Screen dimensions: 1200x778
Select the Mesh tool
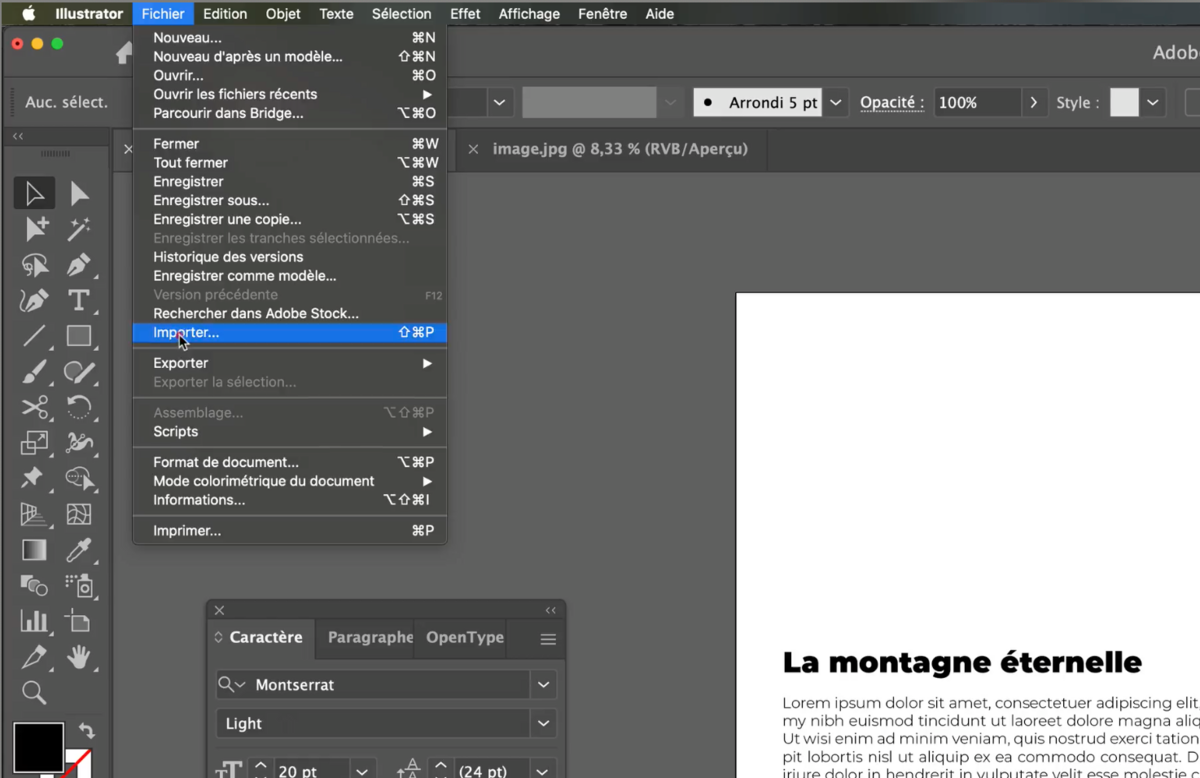pyautogui.click(x=79, y=514)
